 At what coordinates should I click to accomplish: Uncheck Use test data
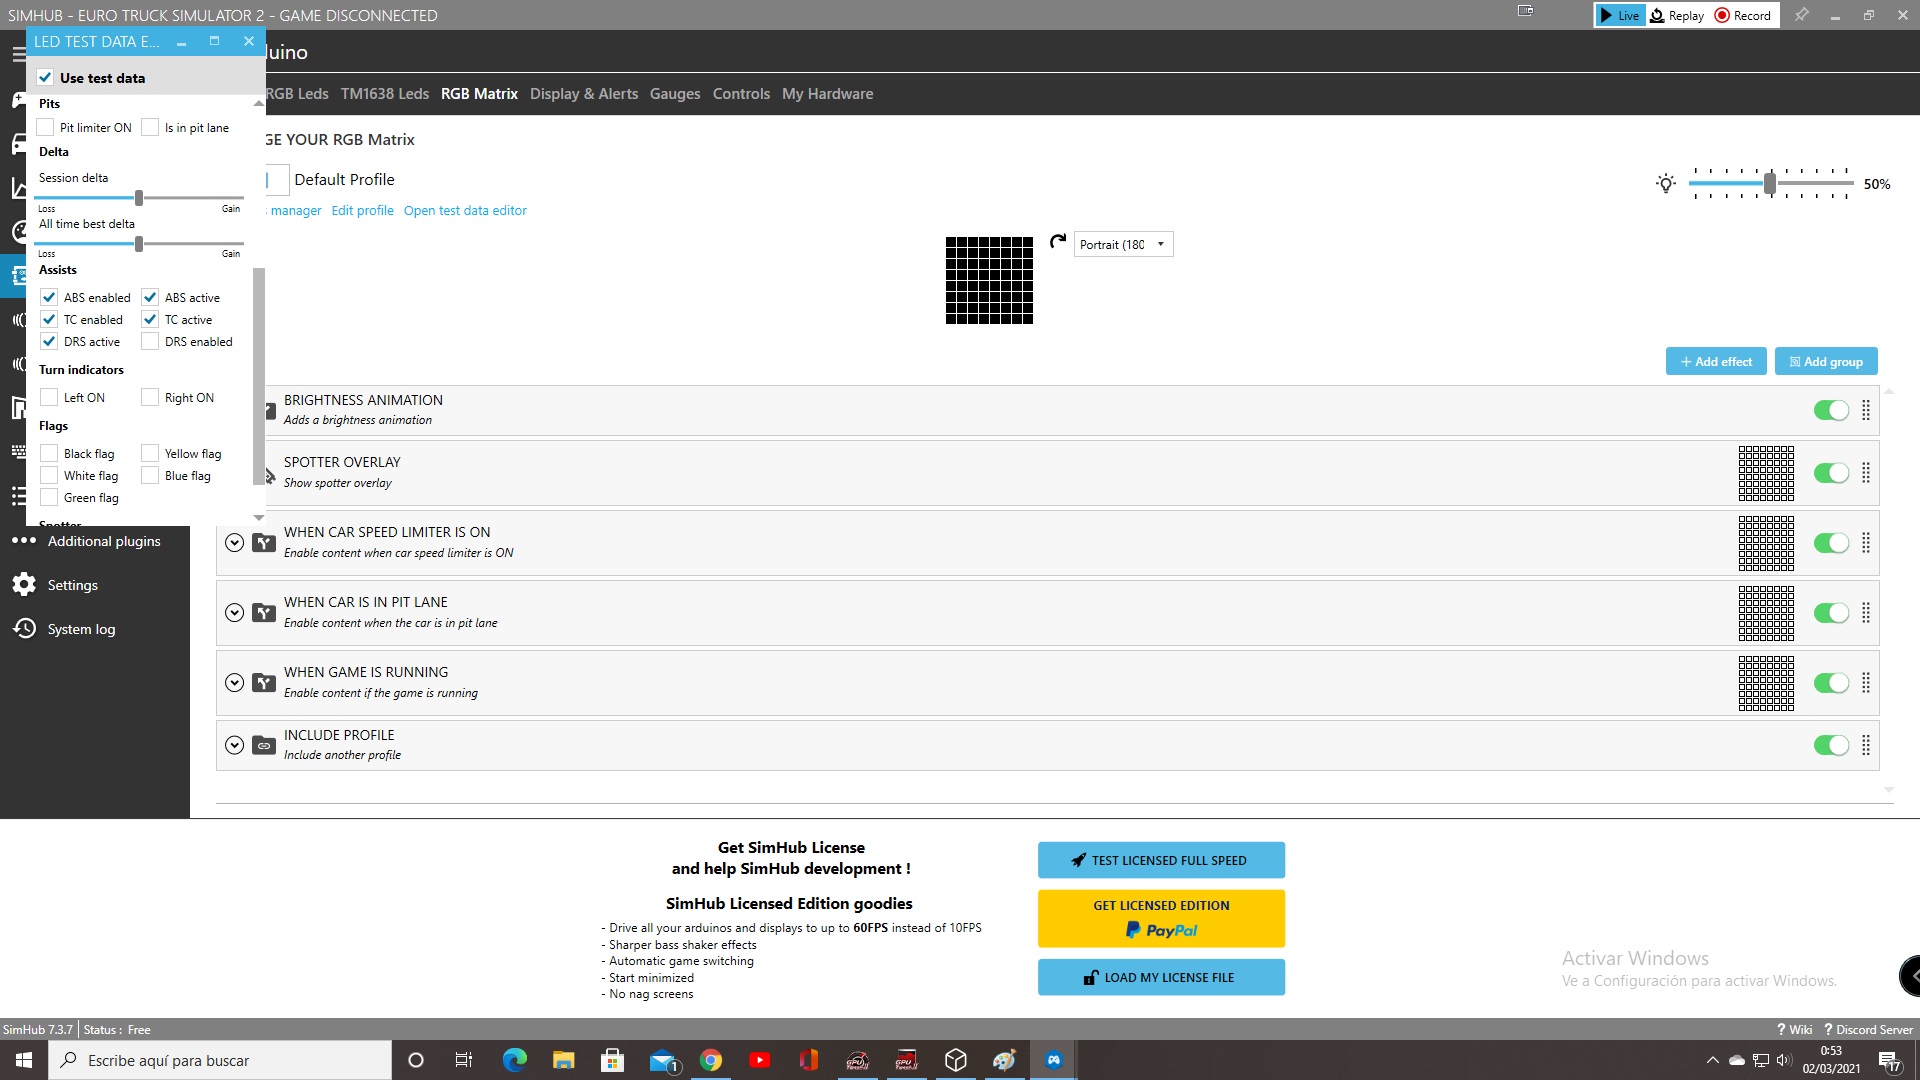(x=45, y=77)
